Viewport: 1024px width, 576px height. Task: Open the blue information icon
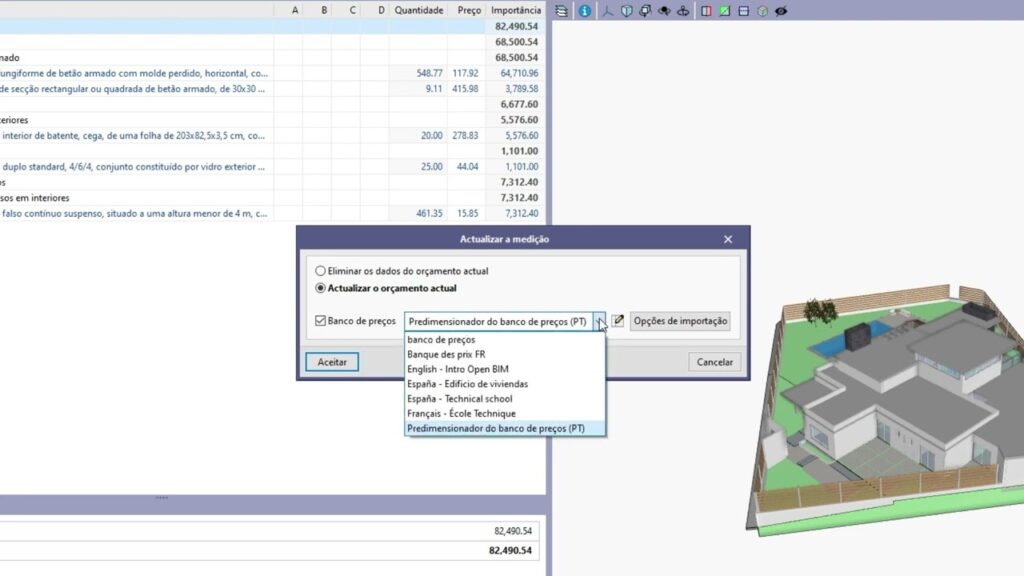[x=584, y=11]
